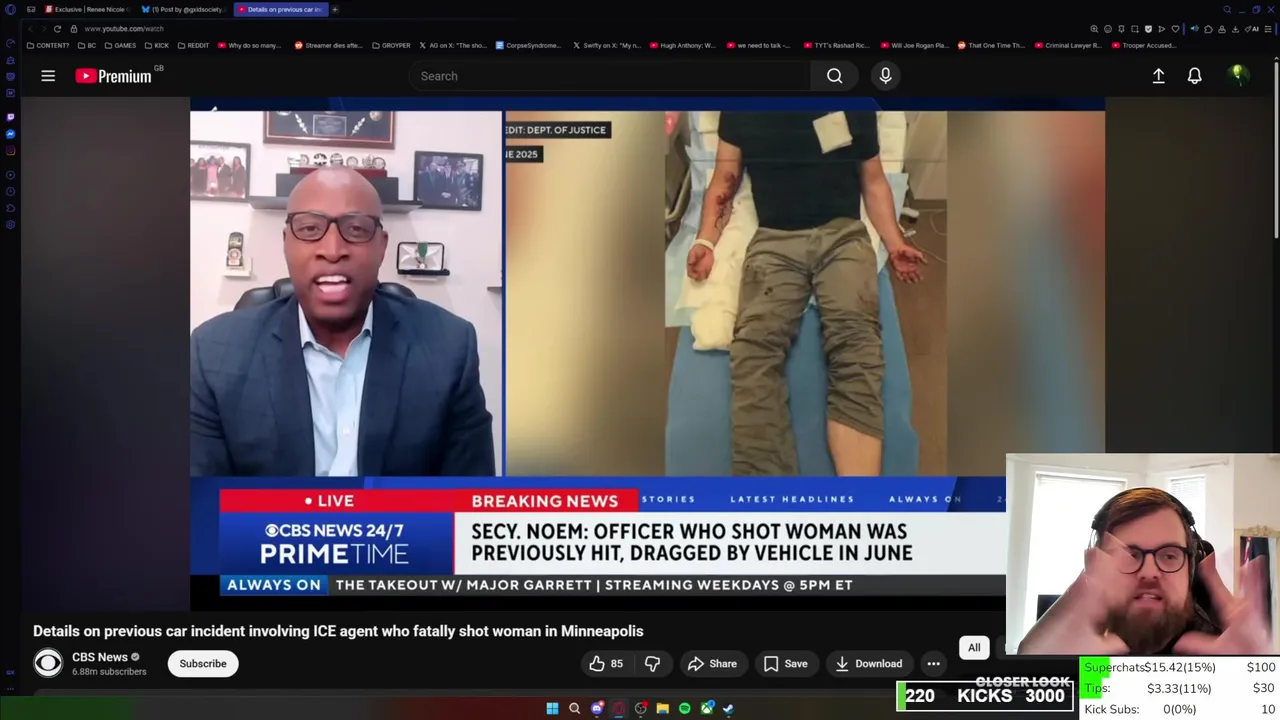Switch to Exclusive Renee Nicole tab
This screenshot has height=720, width=1280.
click(x=88, y=9)
